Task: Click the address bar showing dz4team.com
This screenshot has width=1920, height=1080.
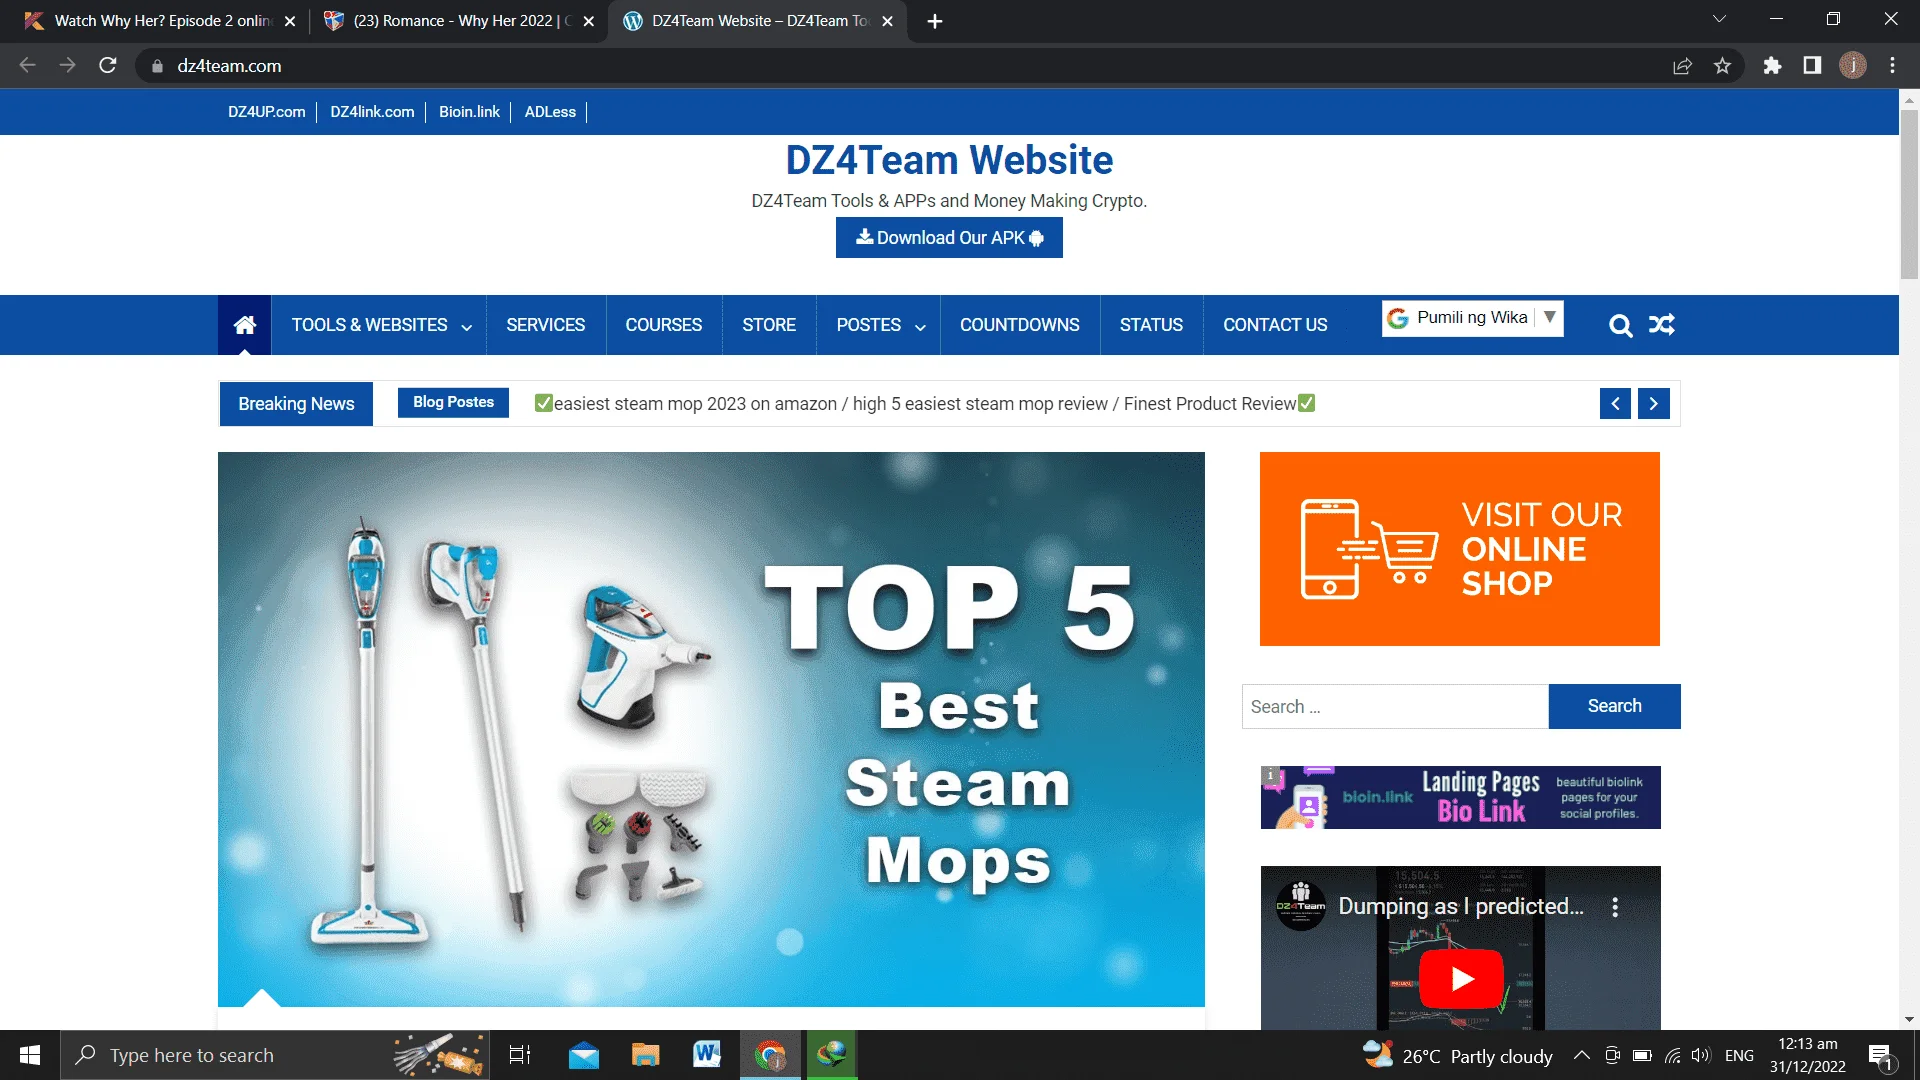Action: pos(900,66)
